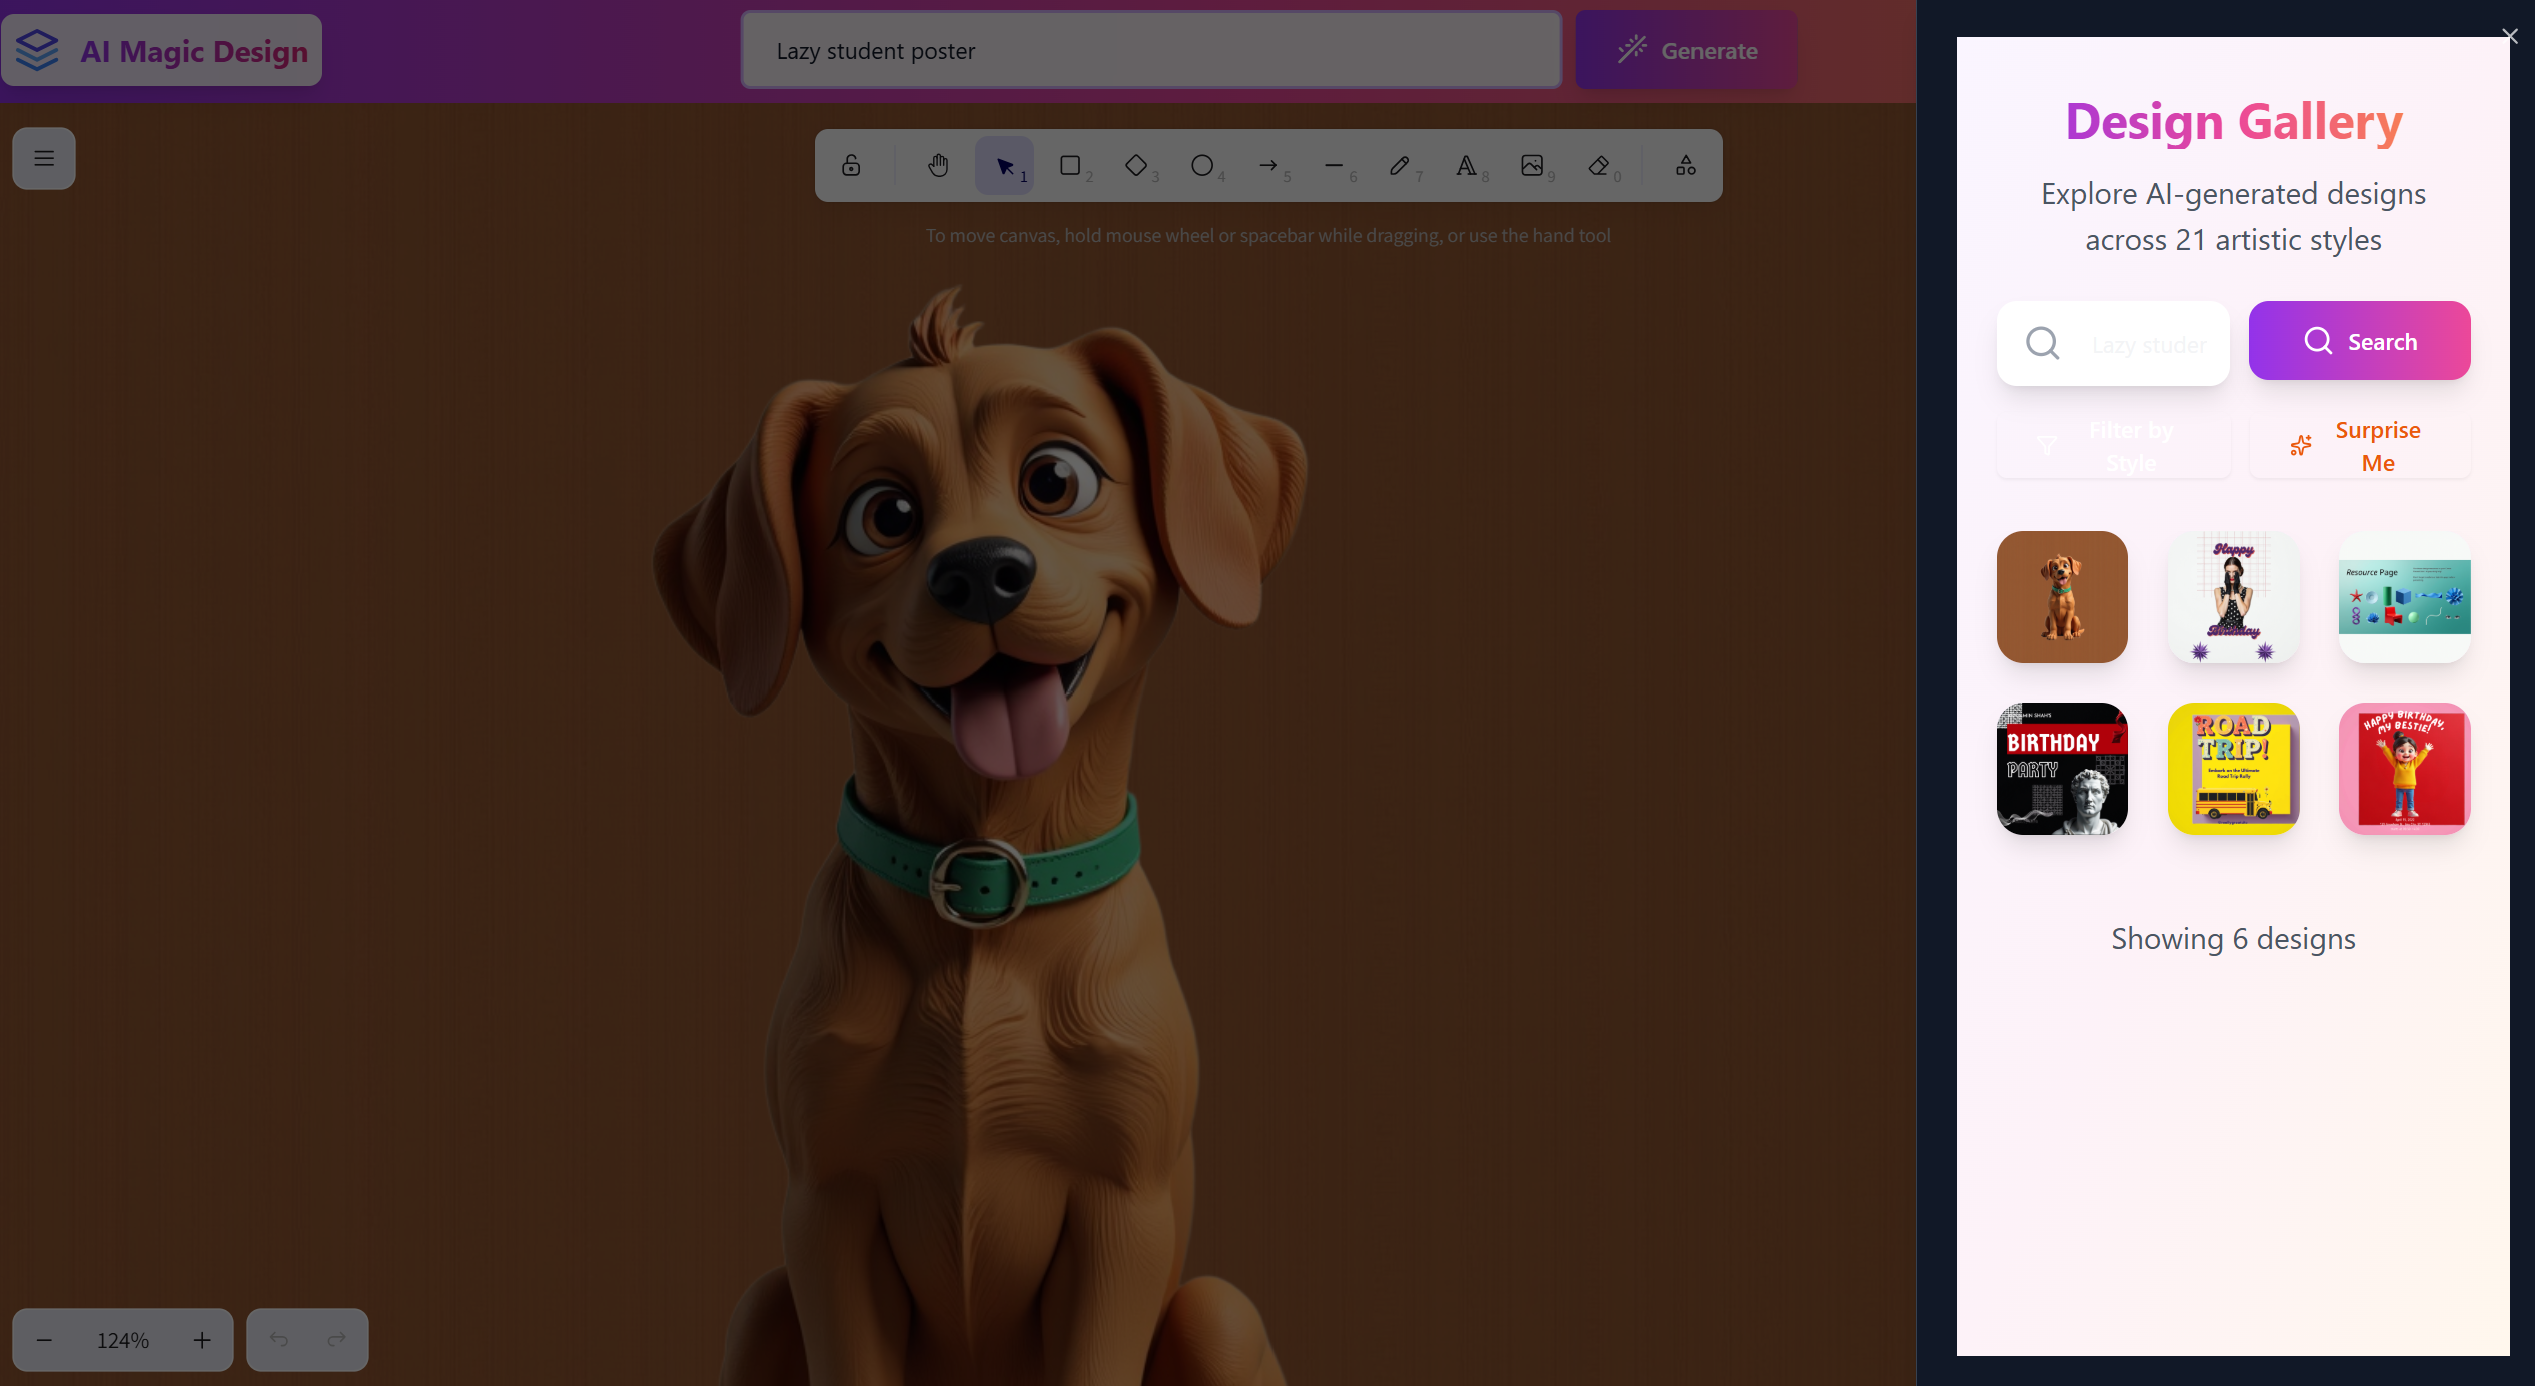Viewport: 2535px width, 1386px height.
Task: Open the extra shapes tools menu
Action: pyautogui.click(x=1686, y=166)
